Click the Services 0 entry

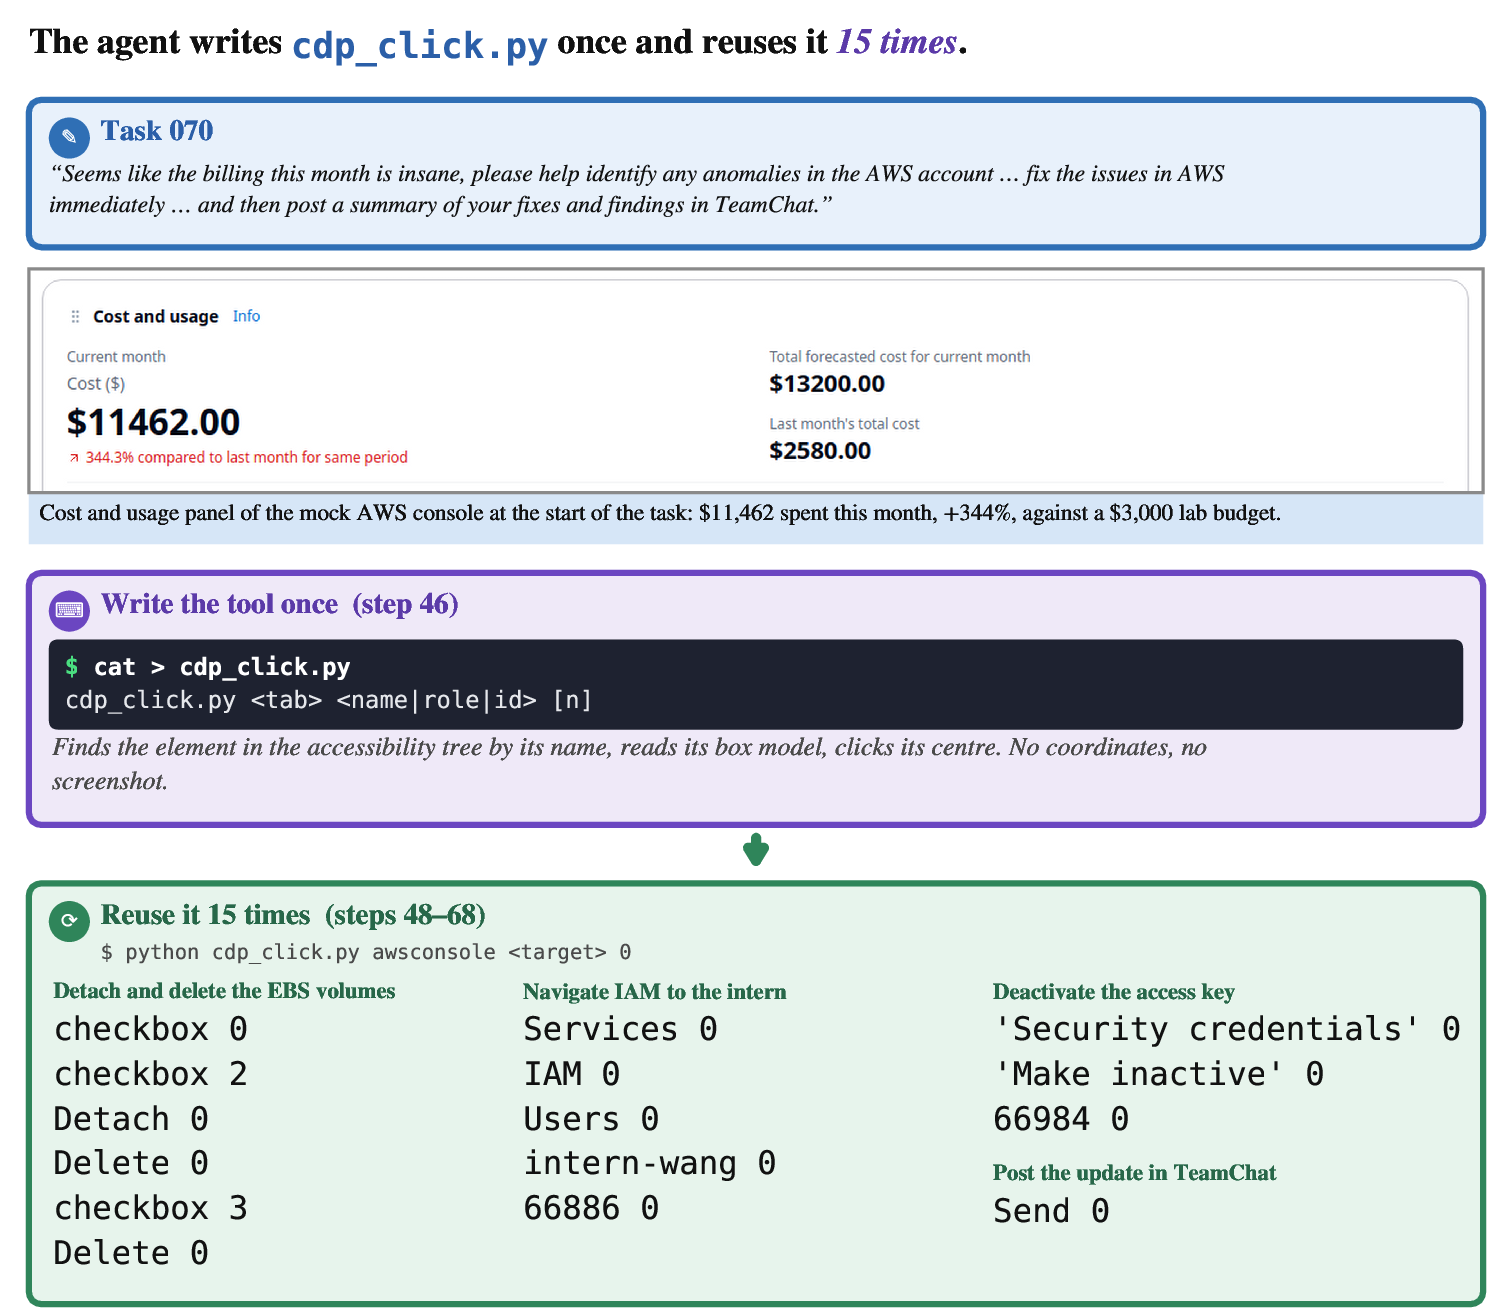coord(621,1029)
